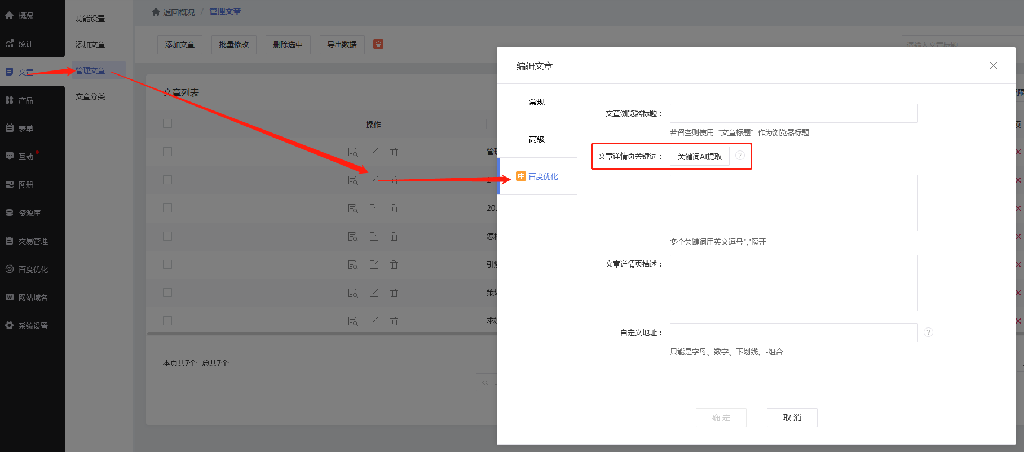Open 文章分类 in the submenu
This screenshot has width=1024, height=452.
click(90, 97)
